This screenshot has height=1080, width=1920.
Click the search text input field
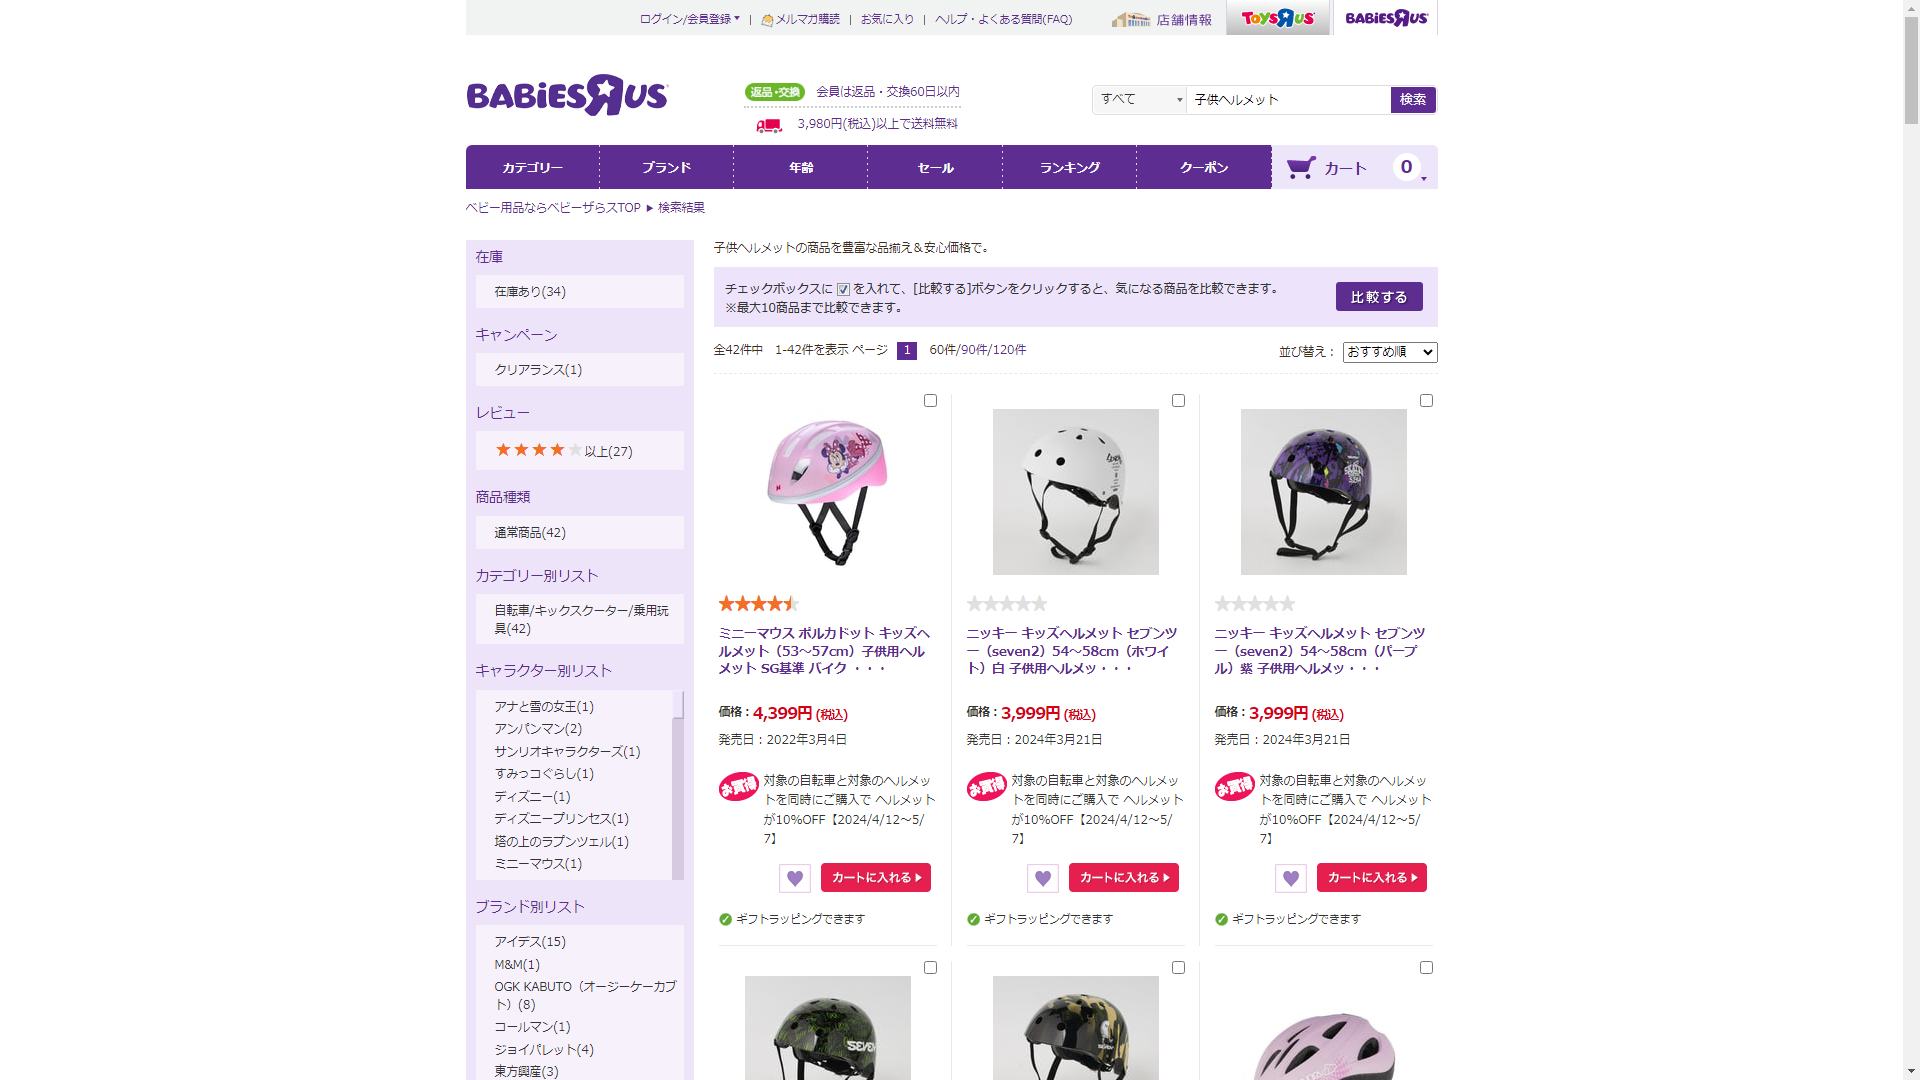click(1288, 99)
